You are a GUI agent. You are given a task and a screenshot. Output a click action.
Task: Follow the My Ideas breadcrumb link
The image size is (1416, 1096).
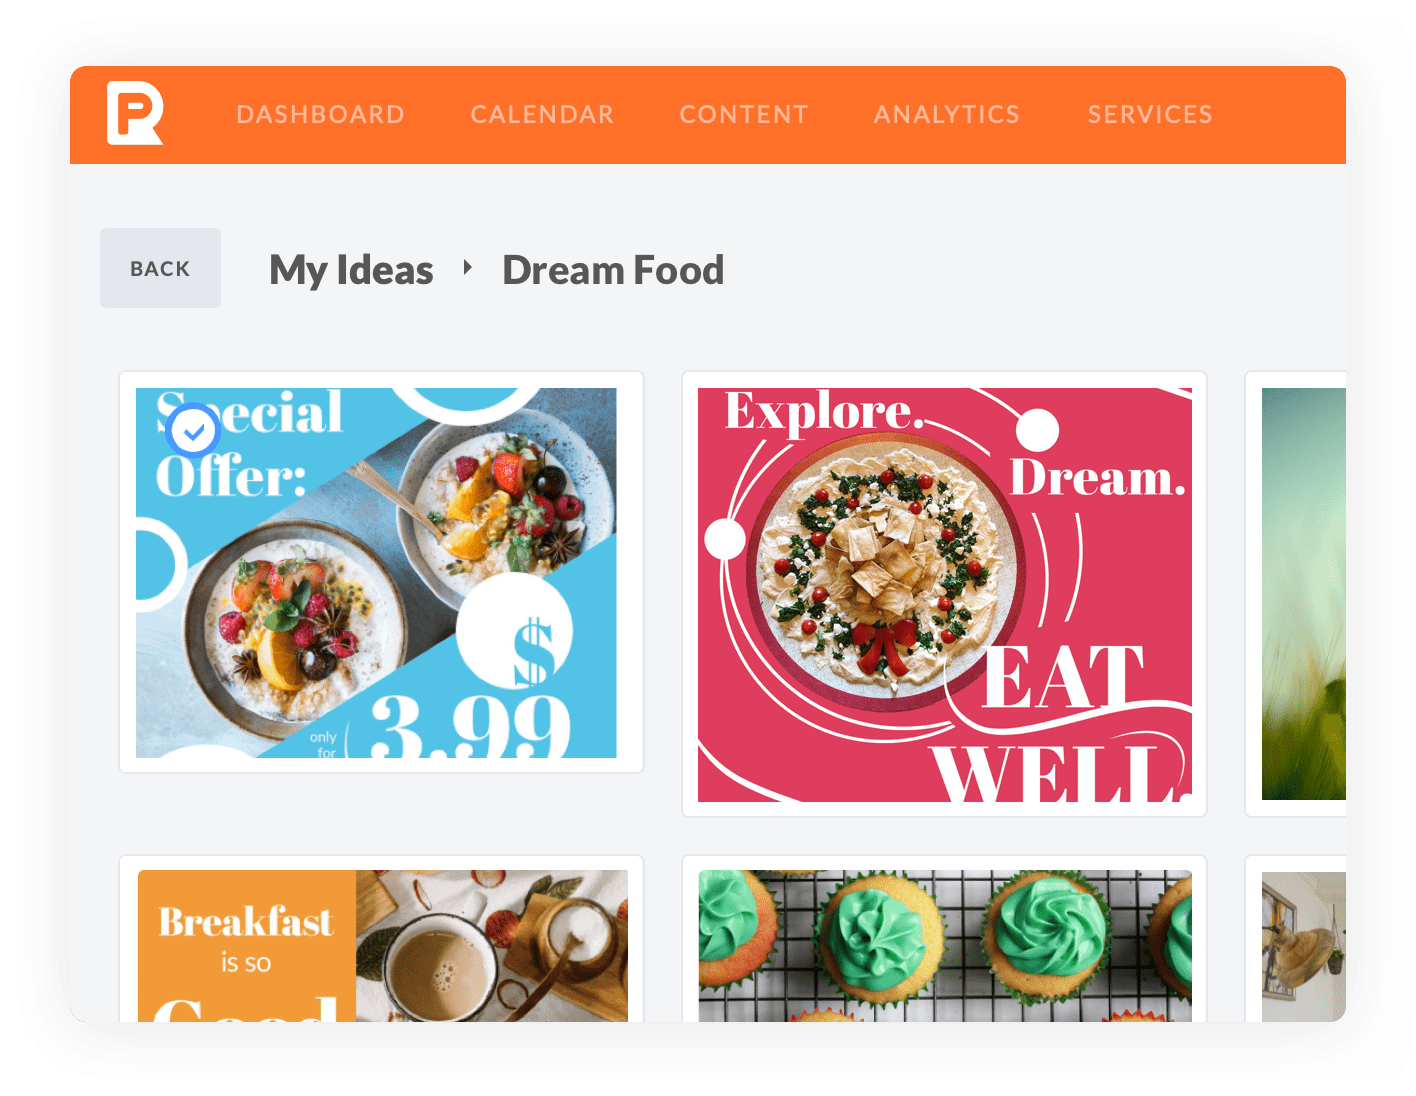(351, 270)
